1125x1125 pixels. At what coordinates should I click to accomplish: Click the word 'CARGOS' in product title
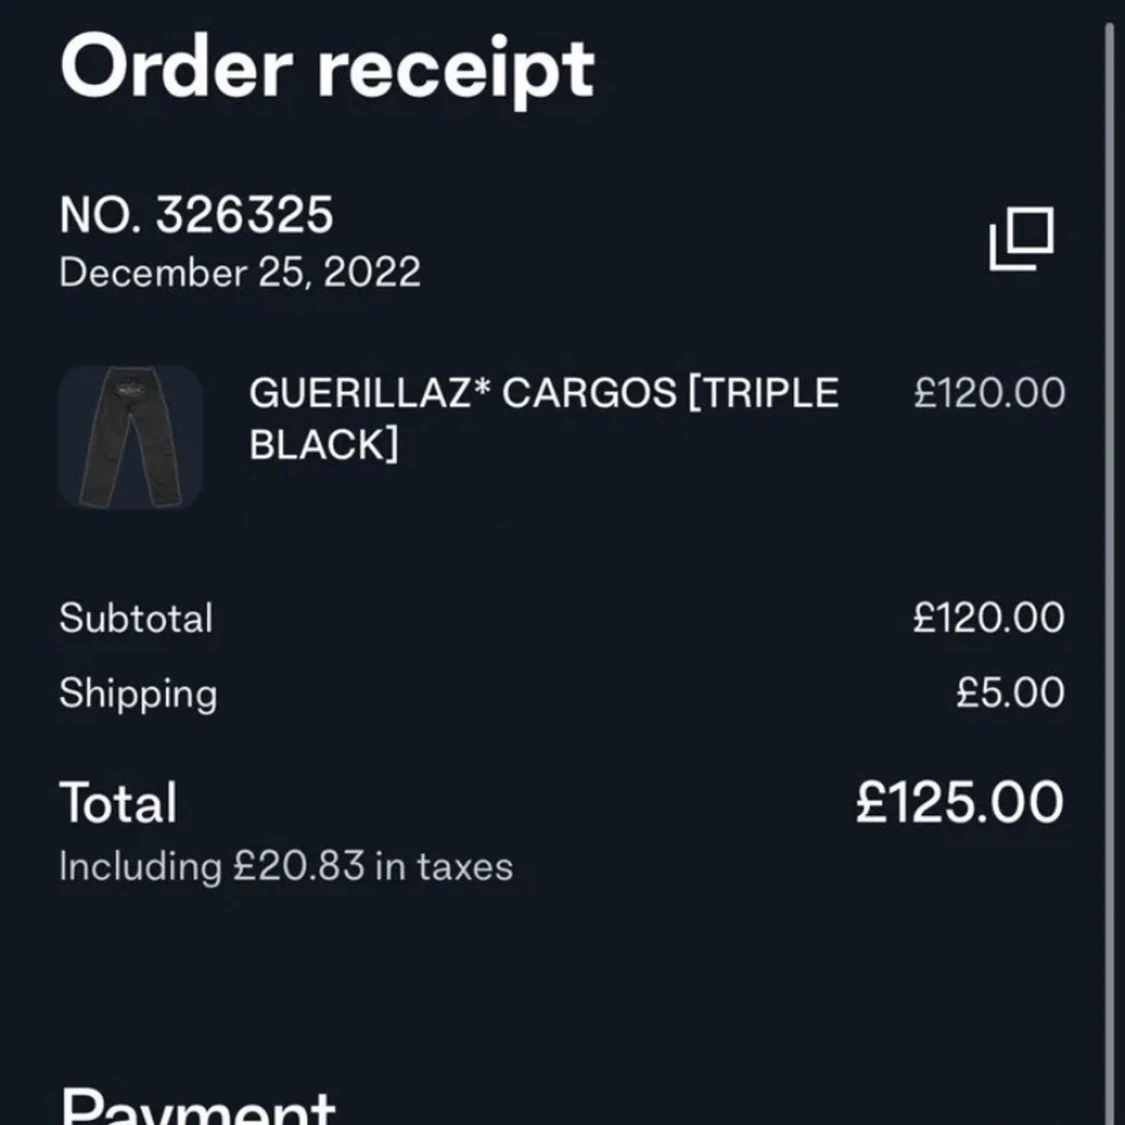589,393
